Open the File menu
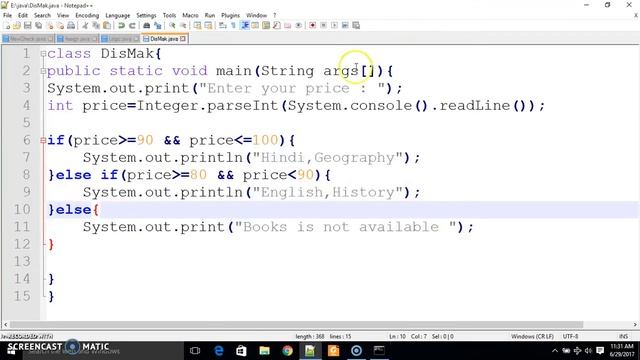Image resolution: width=640 pixels, height=360 pixels. (x=7, y=15)
